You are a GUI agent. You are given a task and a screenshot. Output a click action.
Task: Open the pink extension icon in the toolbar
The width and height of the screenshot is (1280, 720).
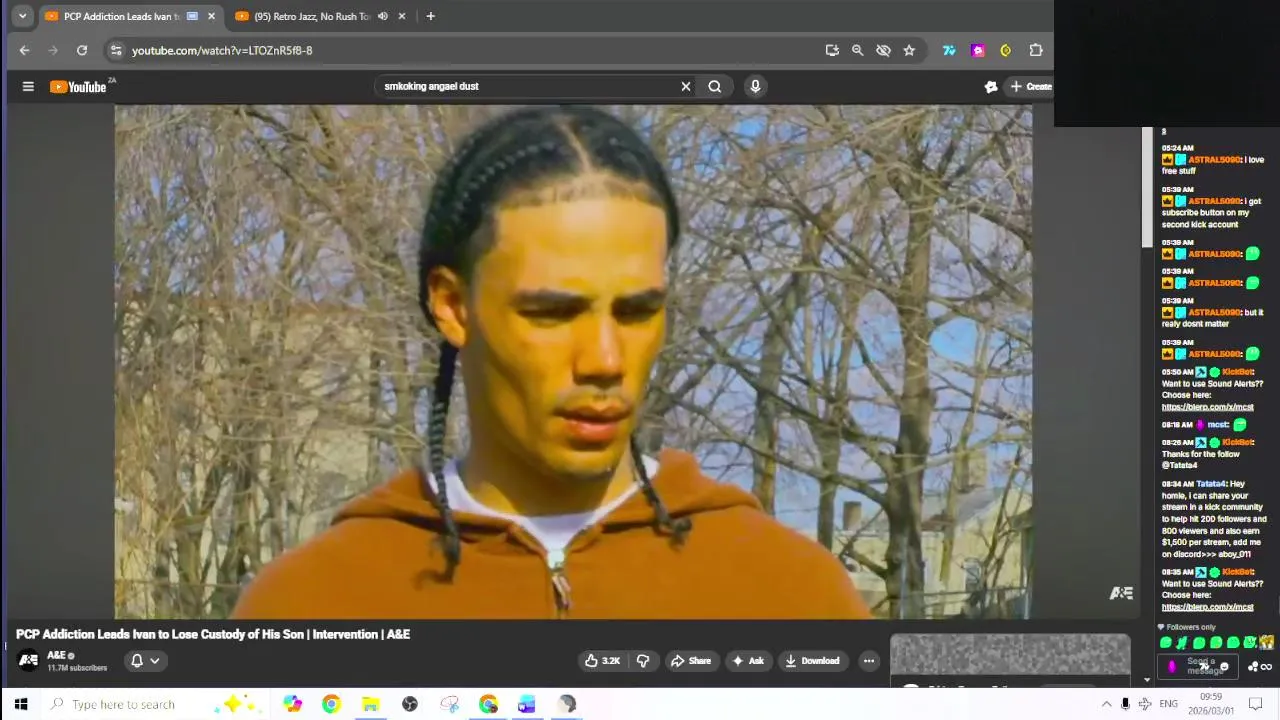click(x=978, y=50)
